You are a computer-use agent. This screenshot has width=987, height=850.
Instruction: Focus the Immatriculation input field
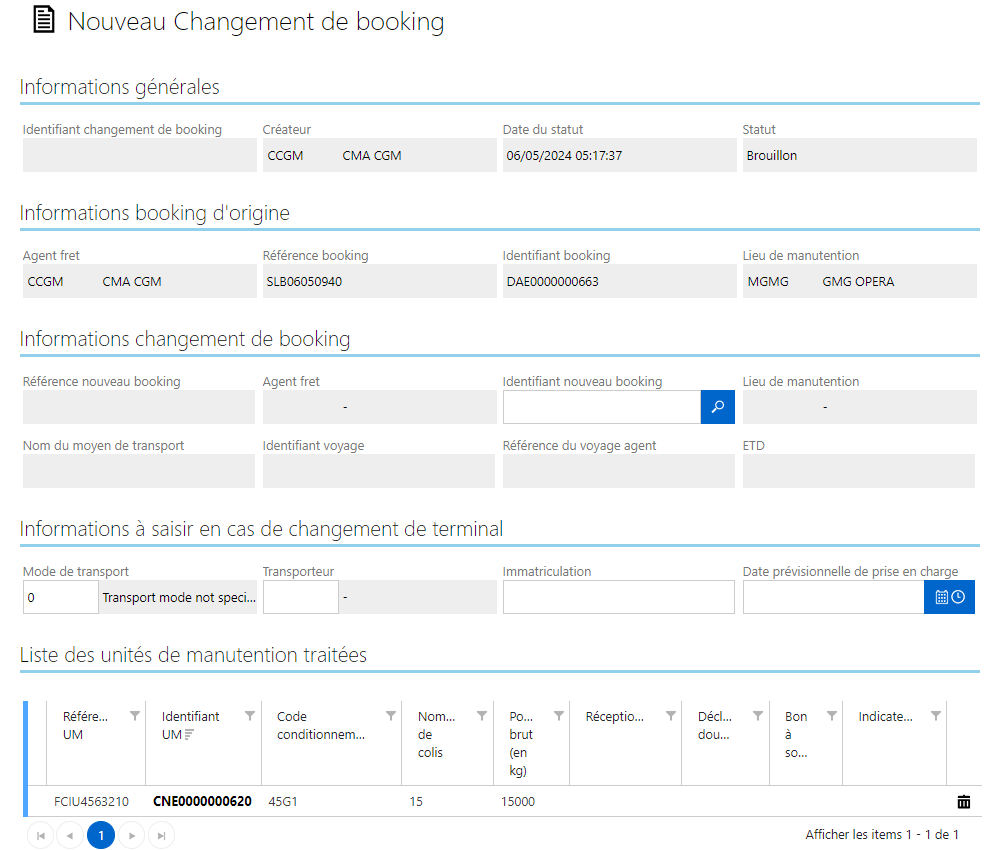point(618,597)
